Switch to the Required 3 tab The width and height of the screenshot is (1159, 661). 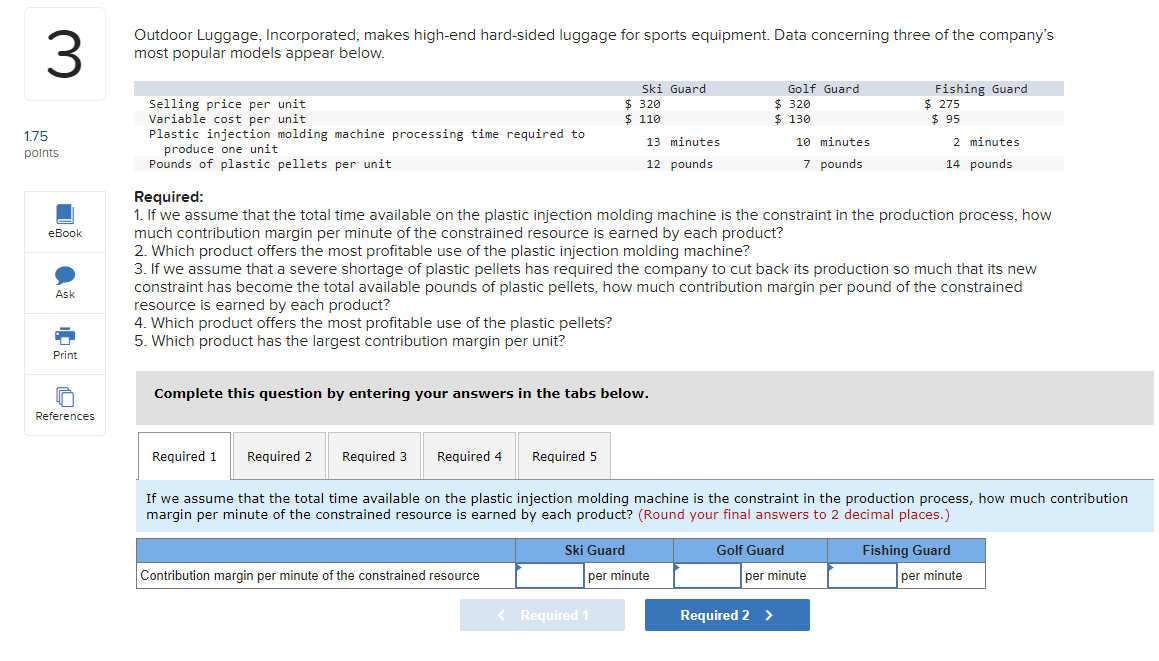click(x=374, y=456)
